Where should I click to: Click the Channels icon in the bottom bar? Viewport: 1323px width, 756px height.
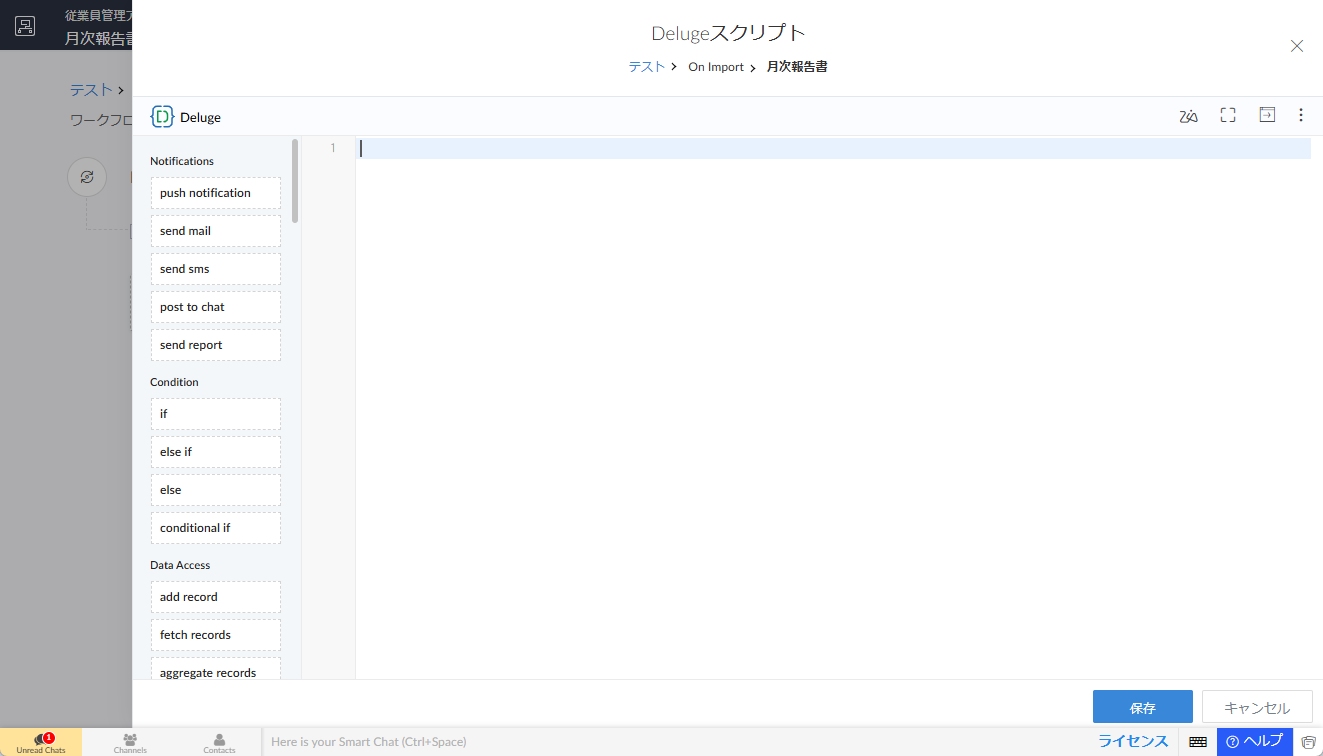click(130, 741)
